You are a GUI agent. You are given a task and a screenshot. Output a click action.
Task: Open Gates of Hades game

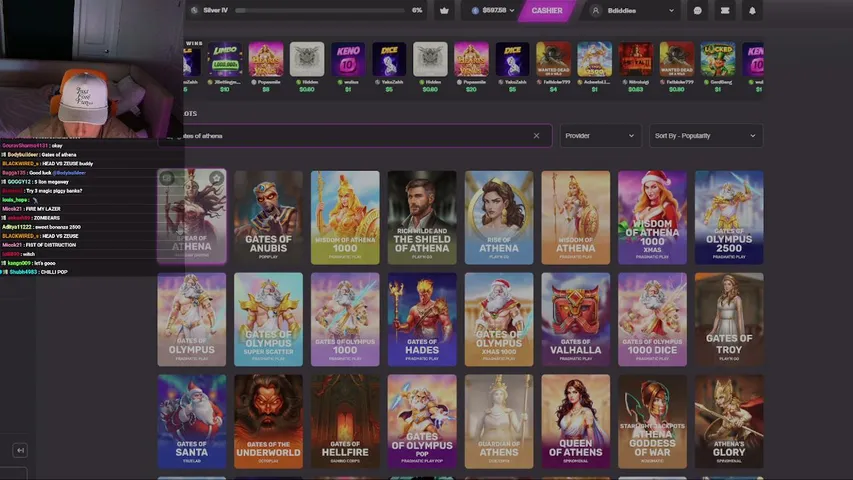tap(422, 319)
